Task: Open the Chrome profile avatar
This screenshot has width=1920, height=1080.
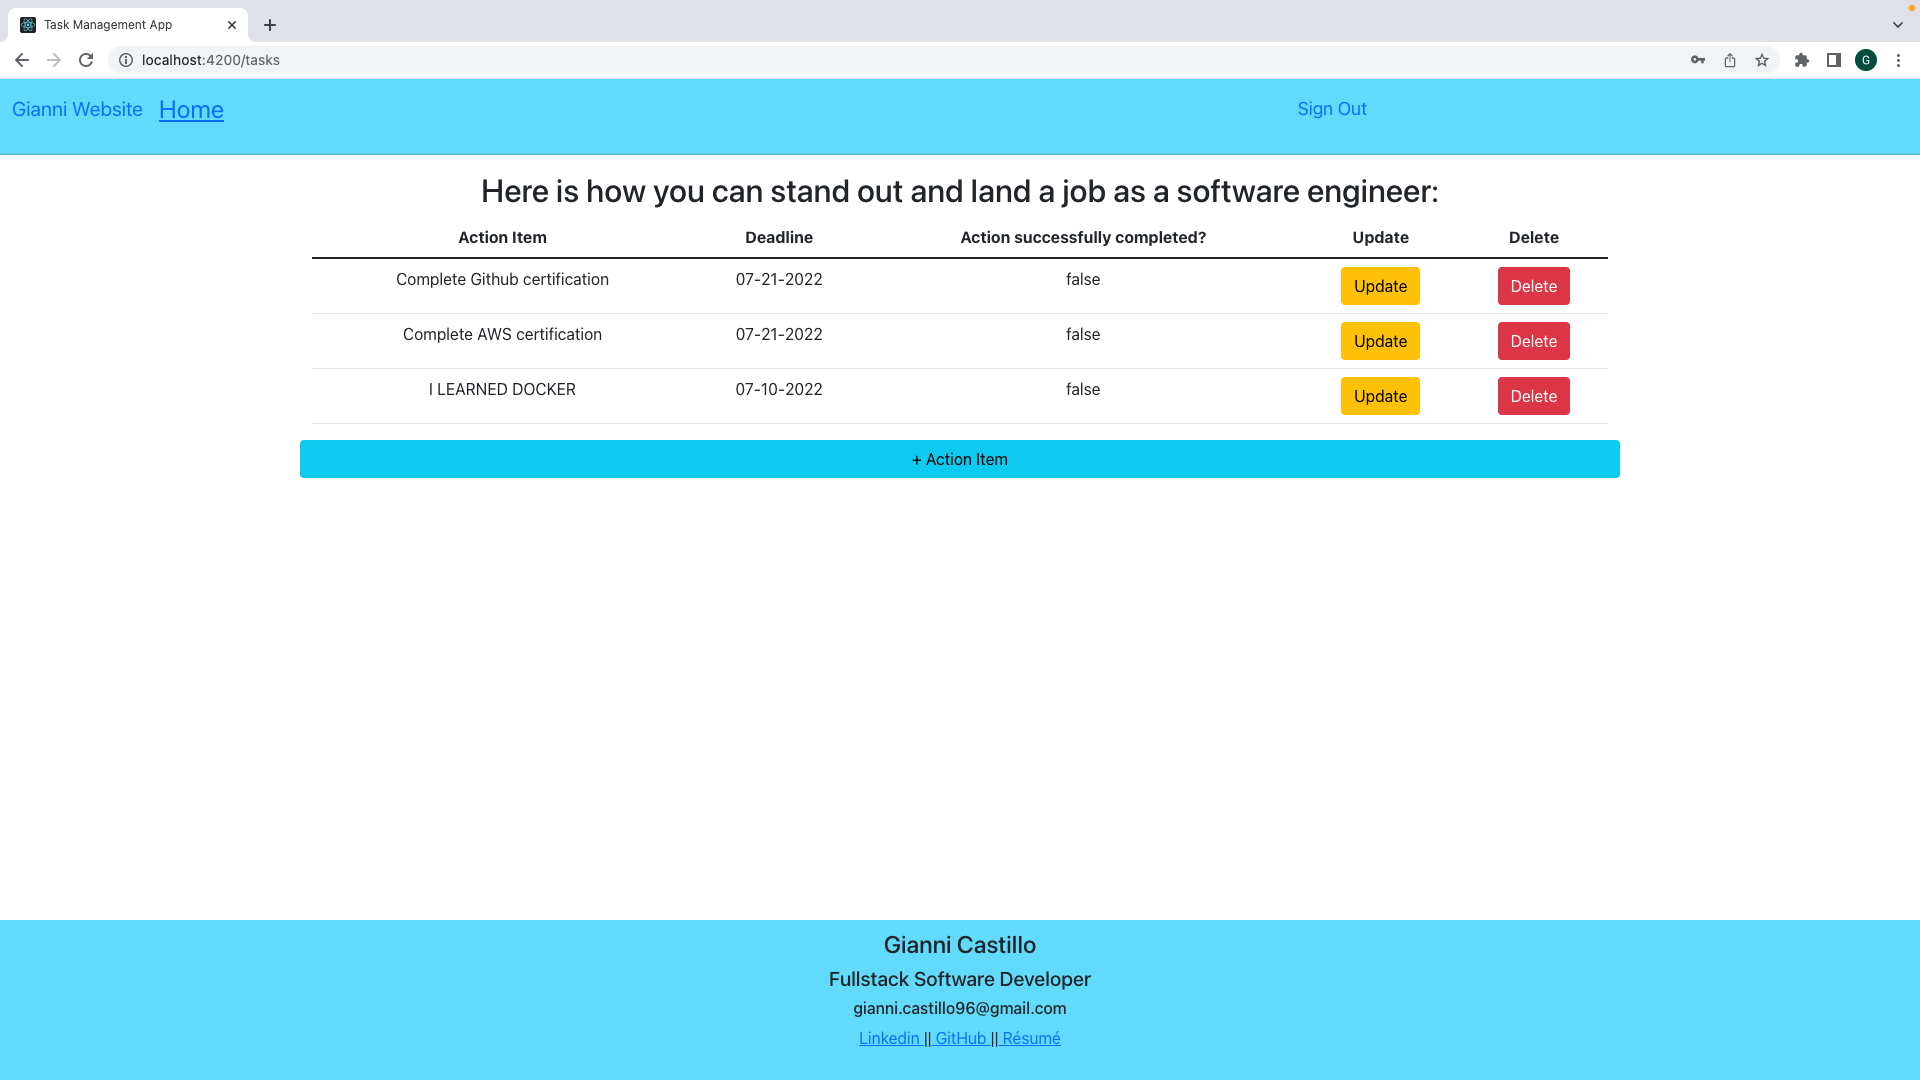Action: [1866, 60]
